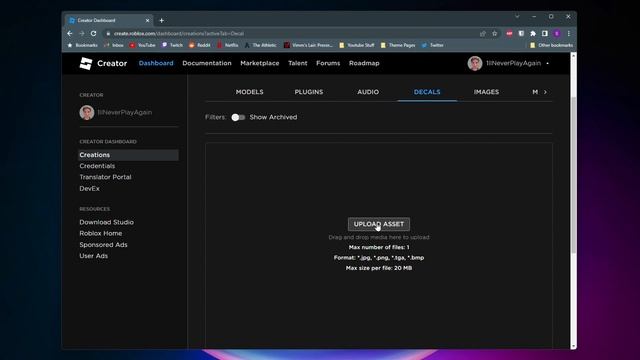
Task: Open Documentation in top navigation
Action: tap(207, 63)
